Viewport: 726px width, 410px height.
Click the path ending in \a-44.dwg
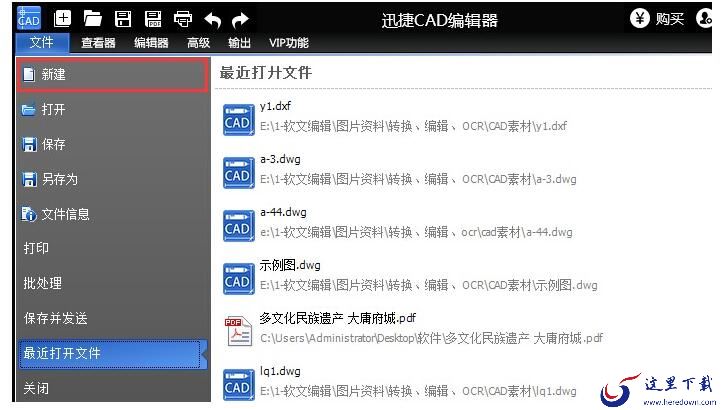[416, 232]
